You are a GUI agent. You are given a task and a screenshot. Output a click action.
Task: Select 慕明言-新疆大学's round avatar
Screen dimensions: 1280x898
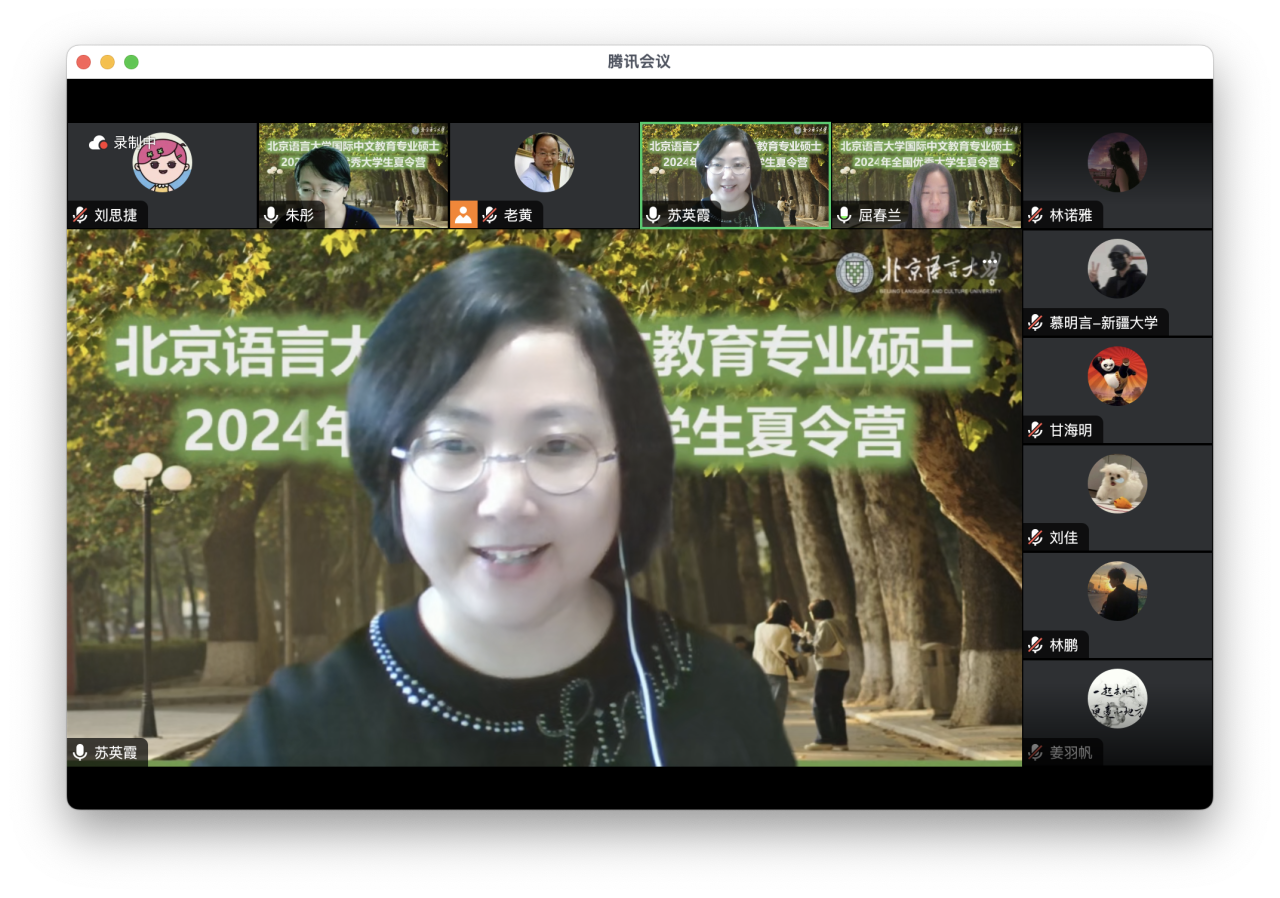click(1117, 269)
